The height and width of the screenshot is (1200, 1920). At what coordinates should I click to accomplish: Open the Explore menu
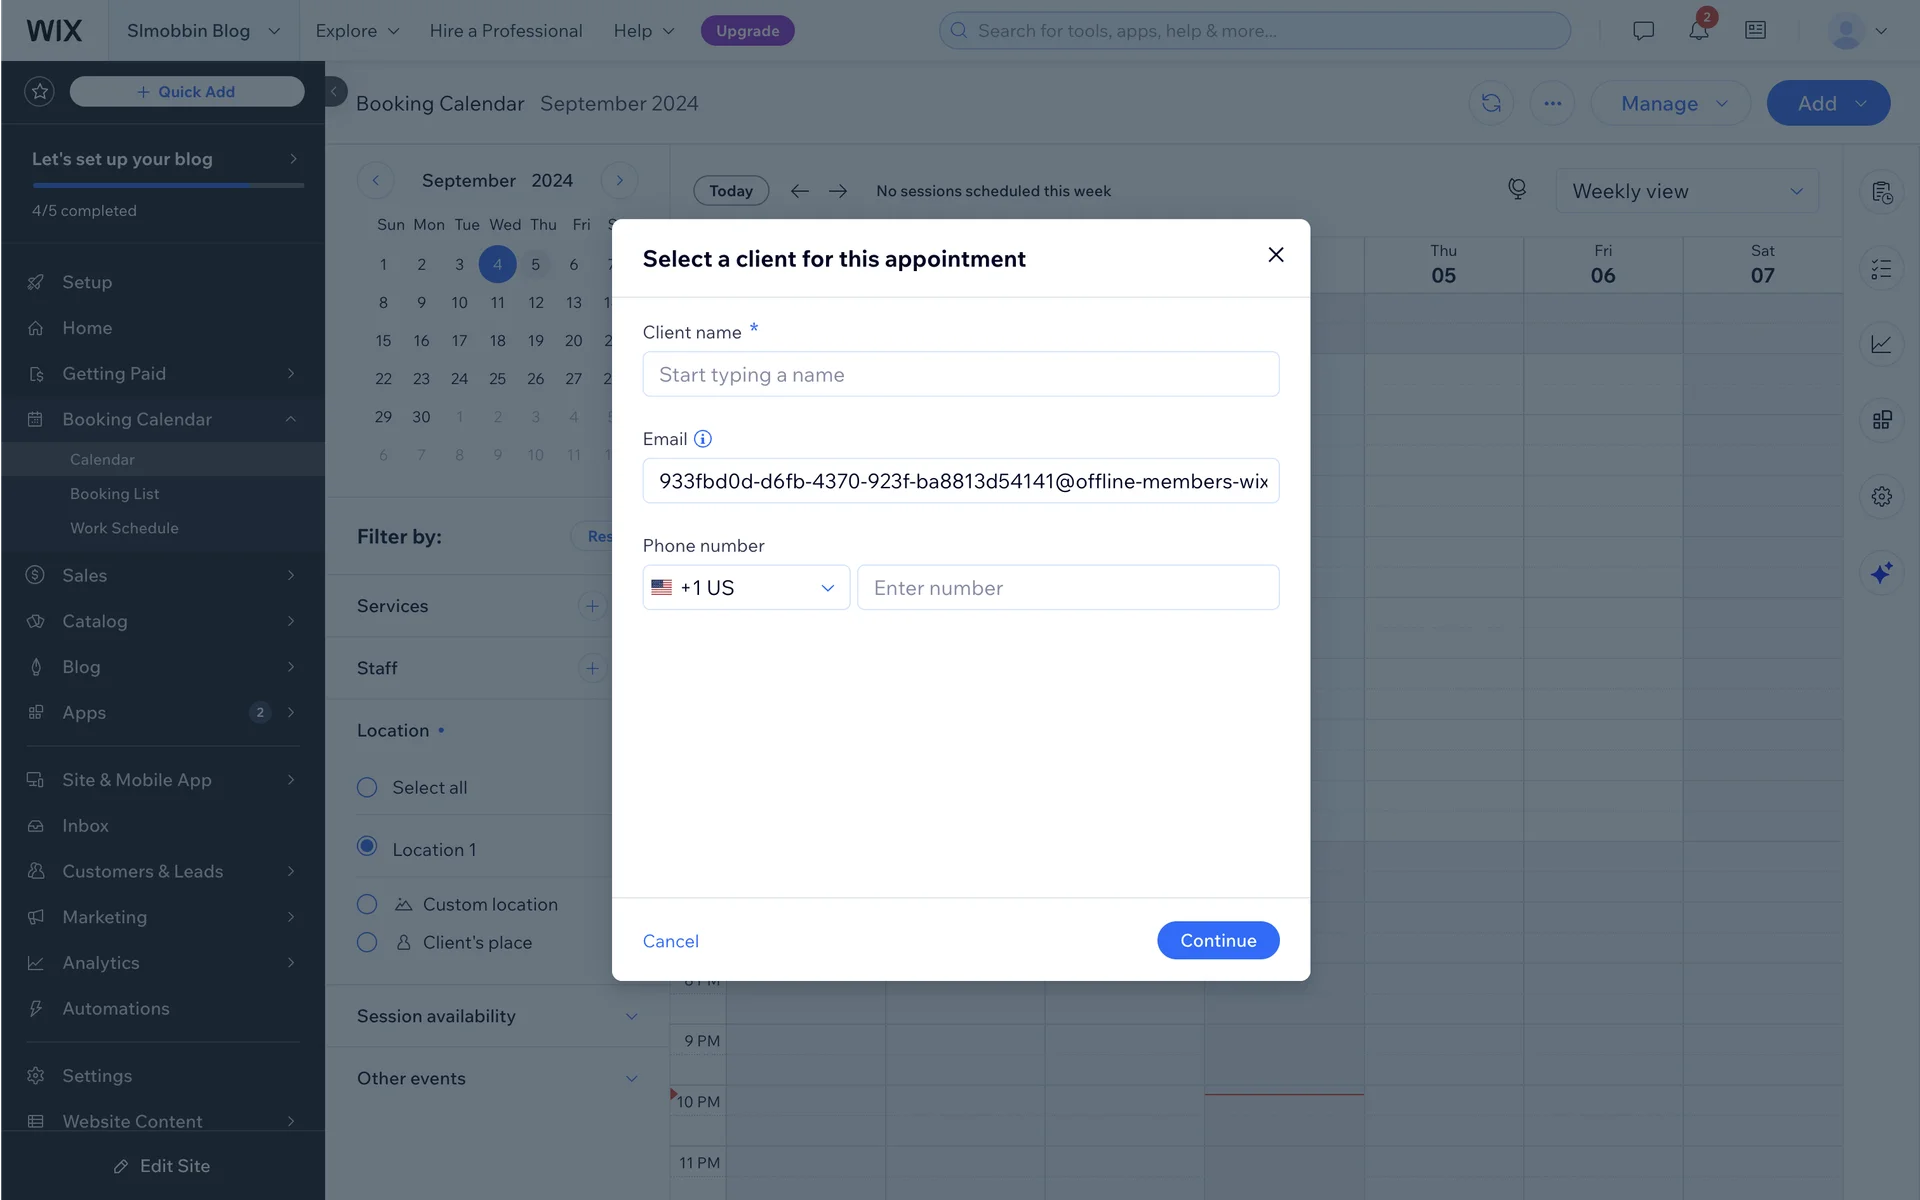click(357, 31)
